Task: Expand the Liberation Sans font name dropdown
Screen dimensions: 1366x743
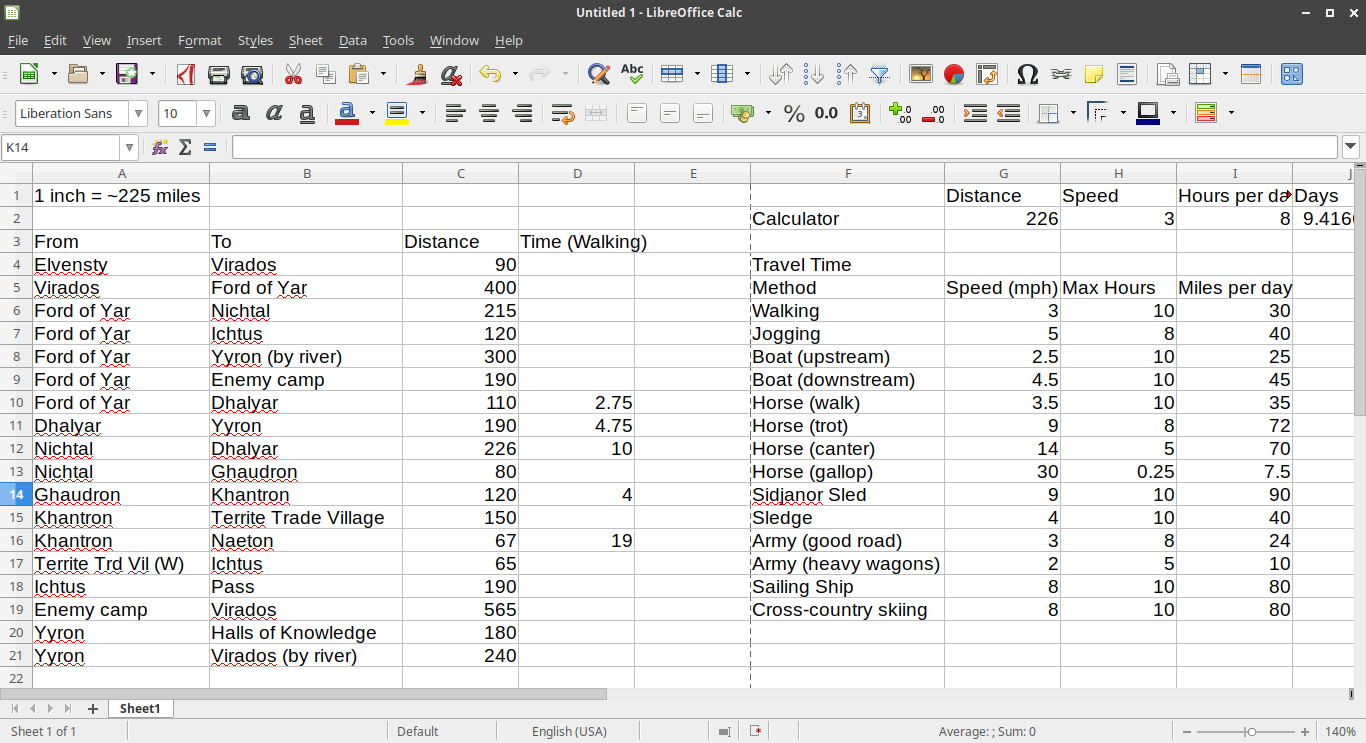Action: 138,113
